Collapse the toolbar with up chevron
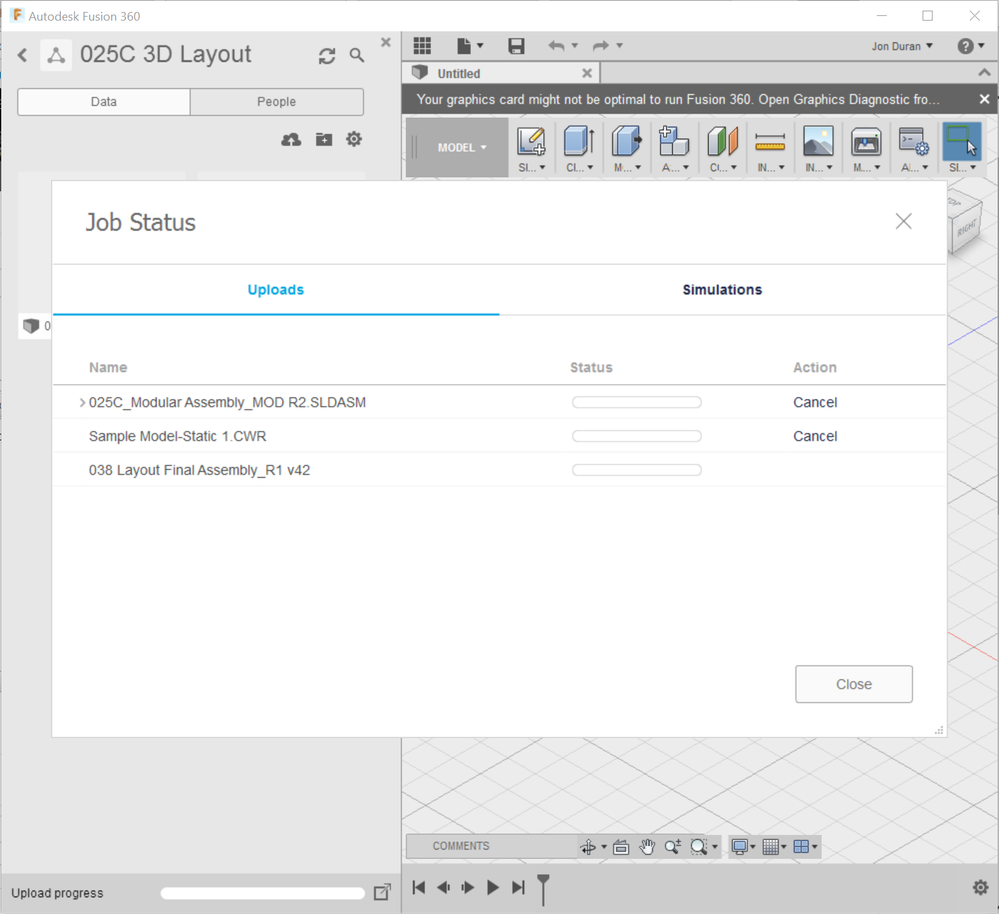The width and height of the screenshot is (999, 914). point(984,73)
